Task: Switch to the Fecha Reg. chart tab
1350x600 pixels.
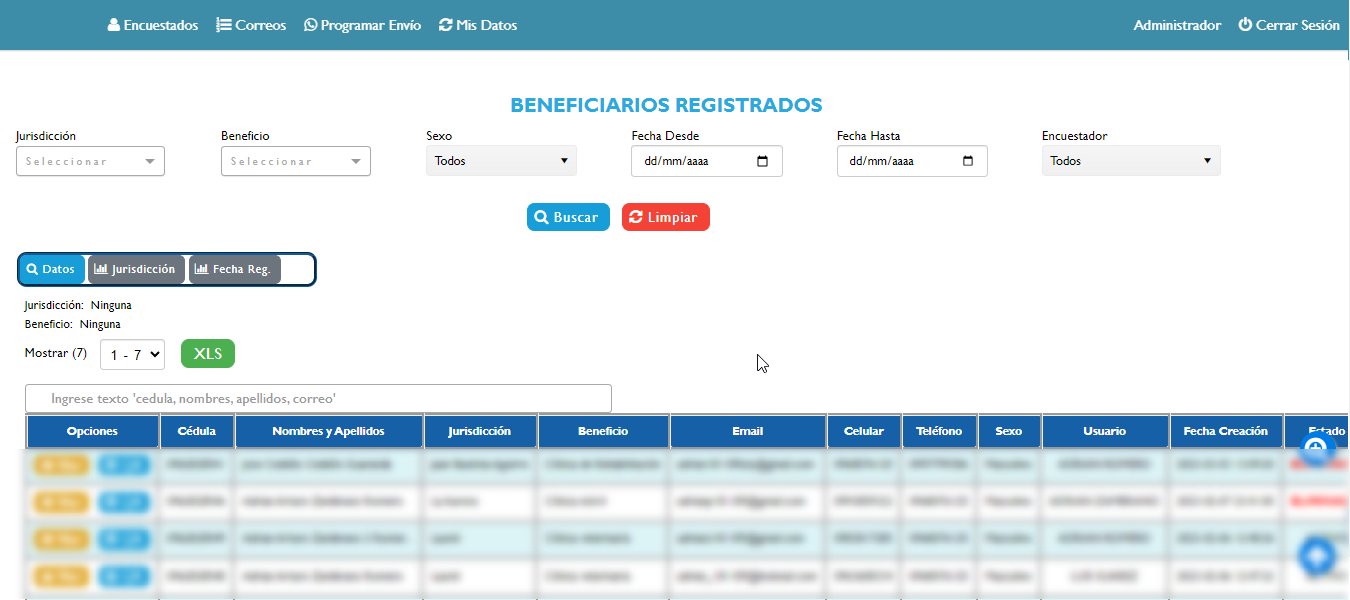Action: tap(234, 269)
